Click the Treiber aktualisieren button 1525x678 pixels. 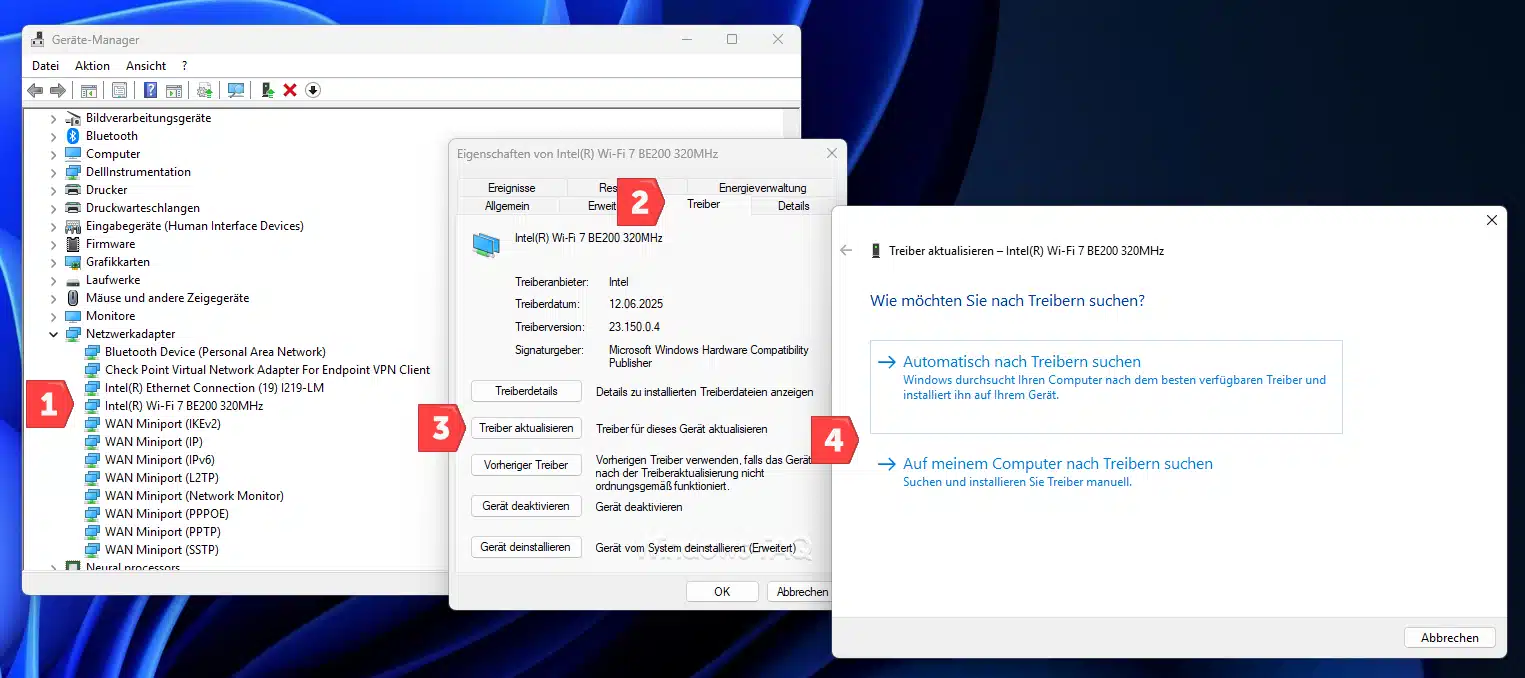click(526, 428)
